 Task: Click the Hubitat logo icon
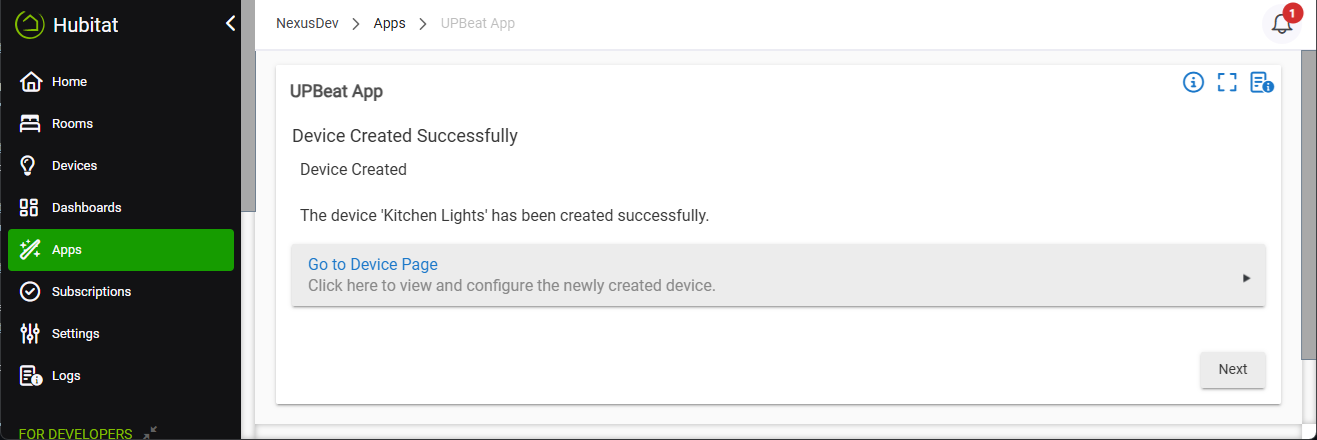pyautogui.click(x=30, y=24)
